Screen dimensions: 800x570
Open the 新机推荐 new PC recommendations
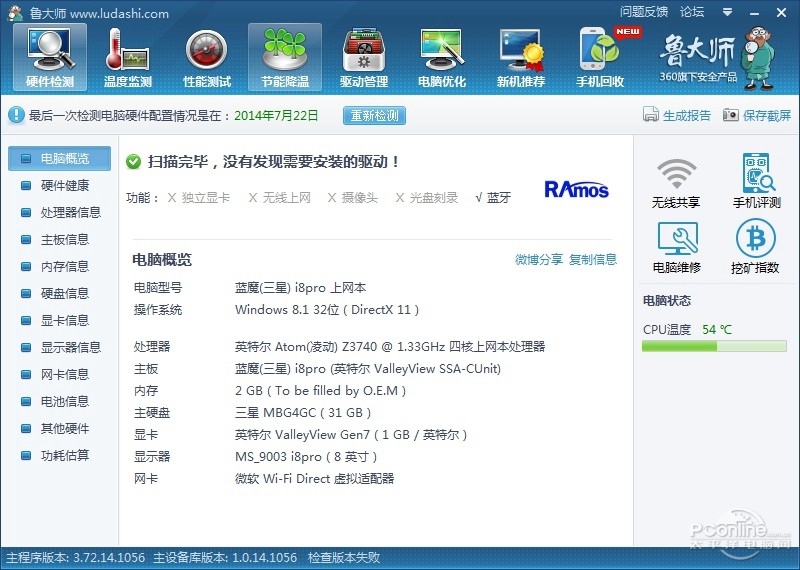(521, 57)
